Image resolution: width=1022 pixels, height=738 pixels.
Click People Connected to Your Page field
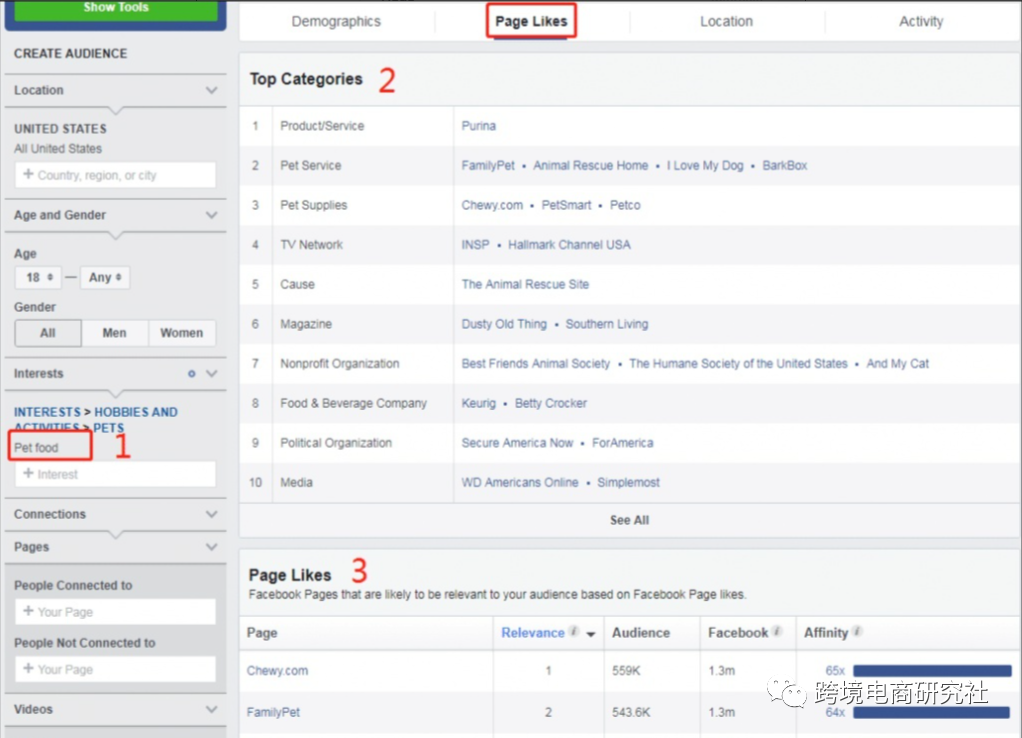pos(115,612)
